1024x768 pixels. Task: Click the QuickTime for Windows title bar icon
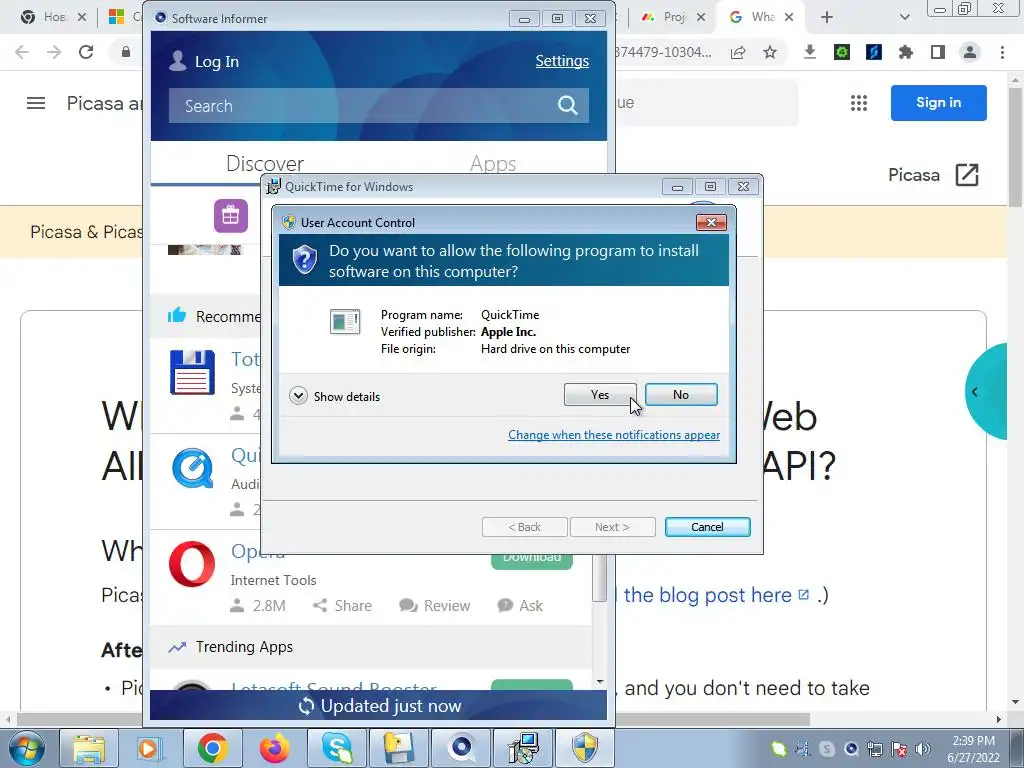(x=273, y=187)
